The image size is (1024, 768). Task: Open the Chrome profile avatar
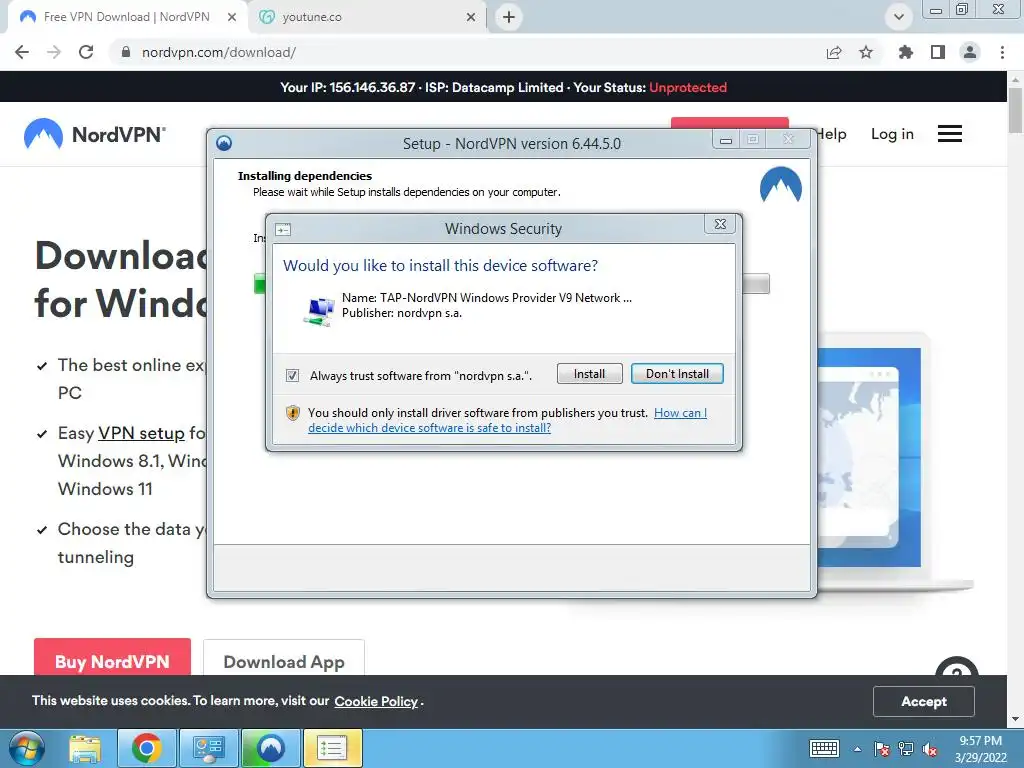point(970,52)
